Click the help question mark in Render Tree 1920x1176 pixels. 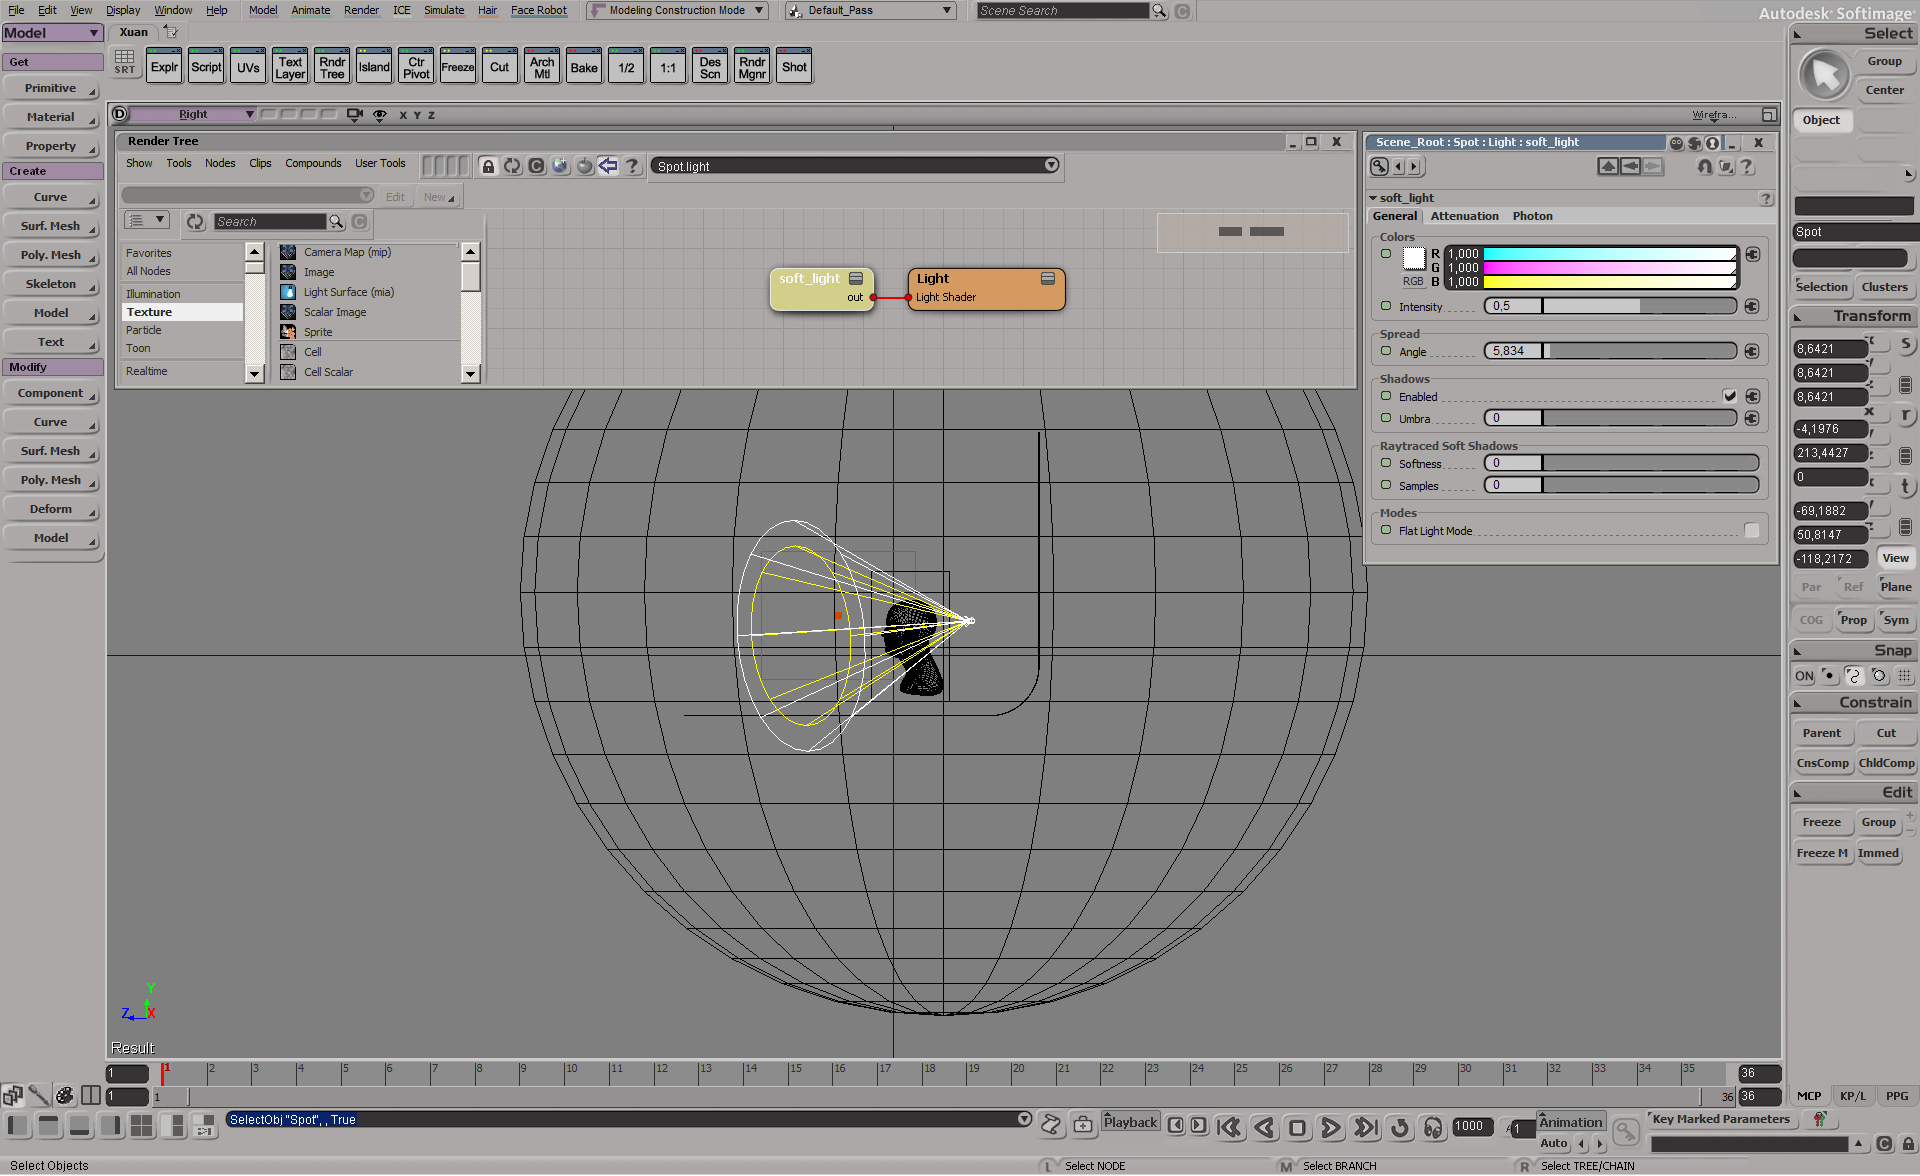pos(632,166)
